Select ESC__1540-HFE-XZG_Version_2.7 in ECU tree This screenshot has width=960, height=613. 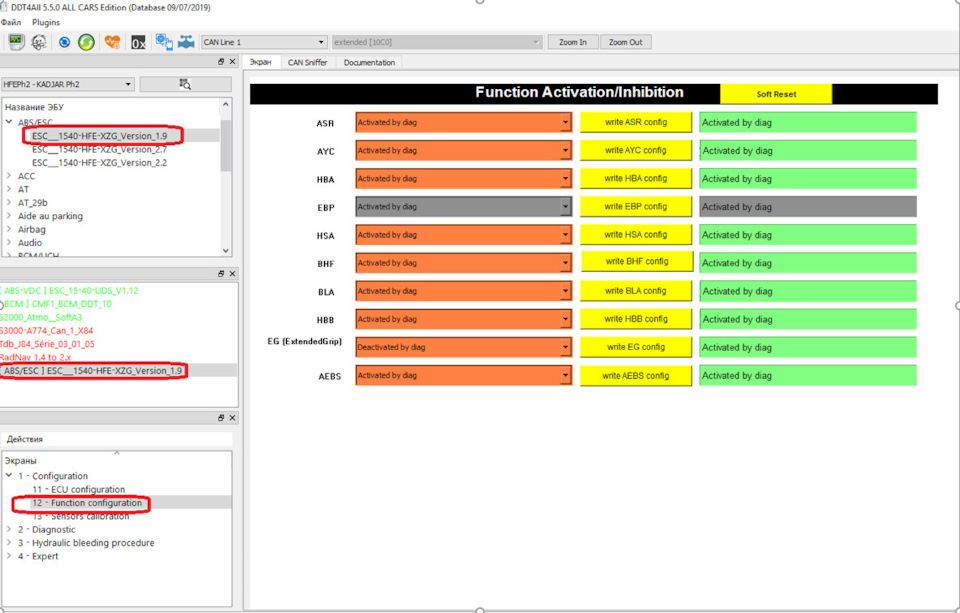point(99,149)
